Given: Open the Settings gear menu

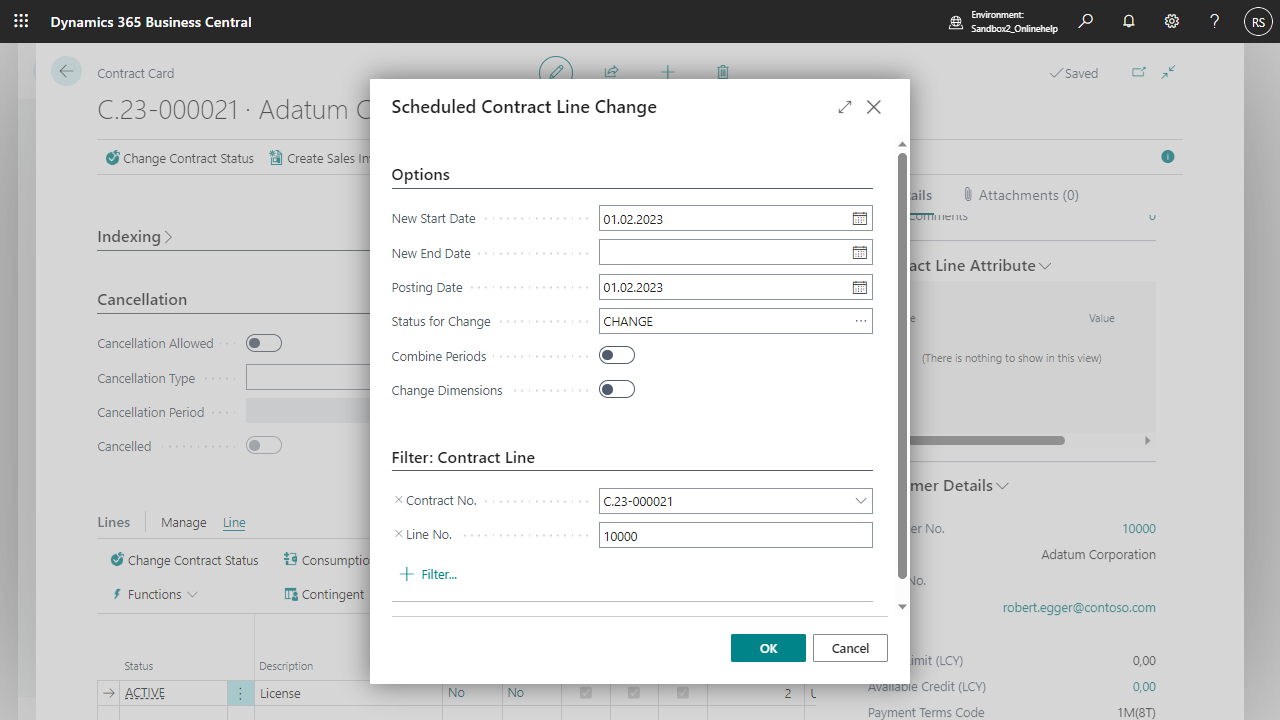Looking at the screenshot, I should click(1171, 21).
